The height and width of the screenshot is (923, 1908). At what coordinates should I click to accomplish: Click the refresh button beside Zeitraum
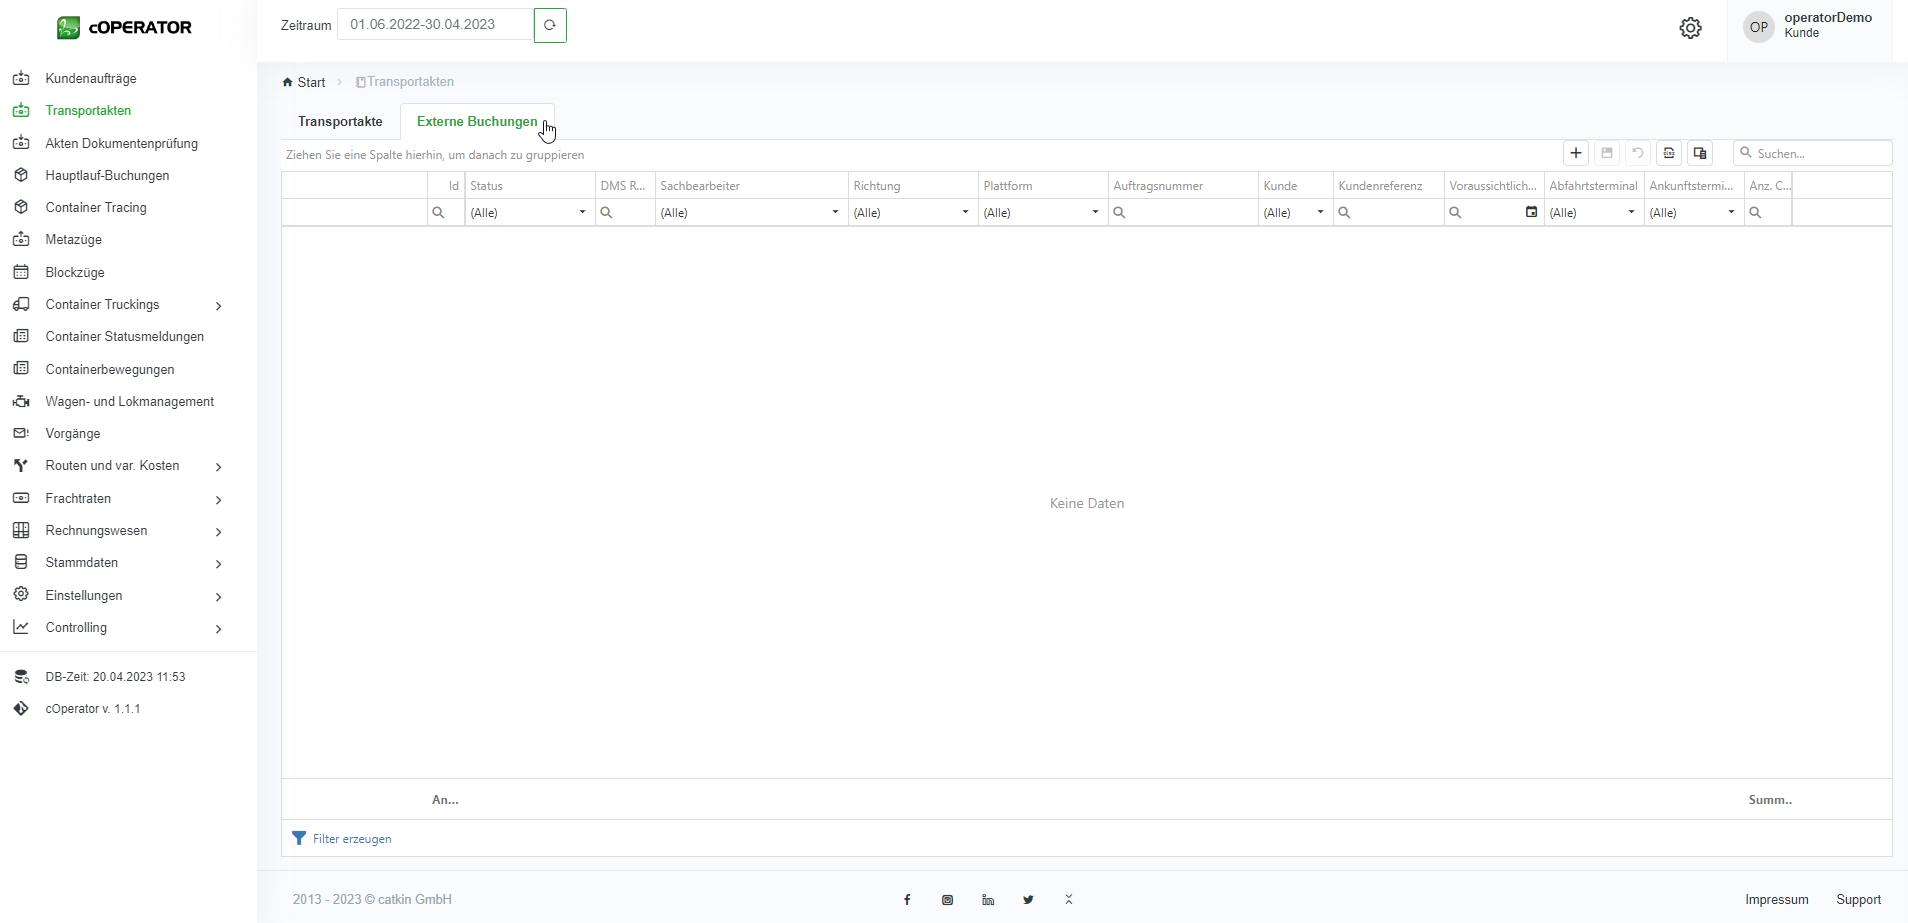click(550, 25)
